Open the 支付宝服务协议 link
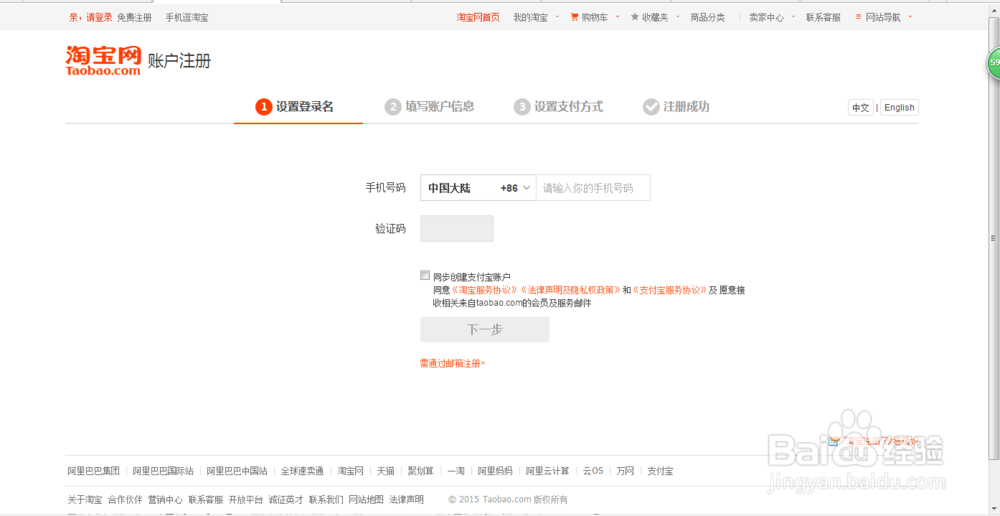Image resolution: width=1000 pixels, height=516 pixels. (670, 290)
